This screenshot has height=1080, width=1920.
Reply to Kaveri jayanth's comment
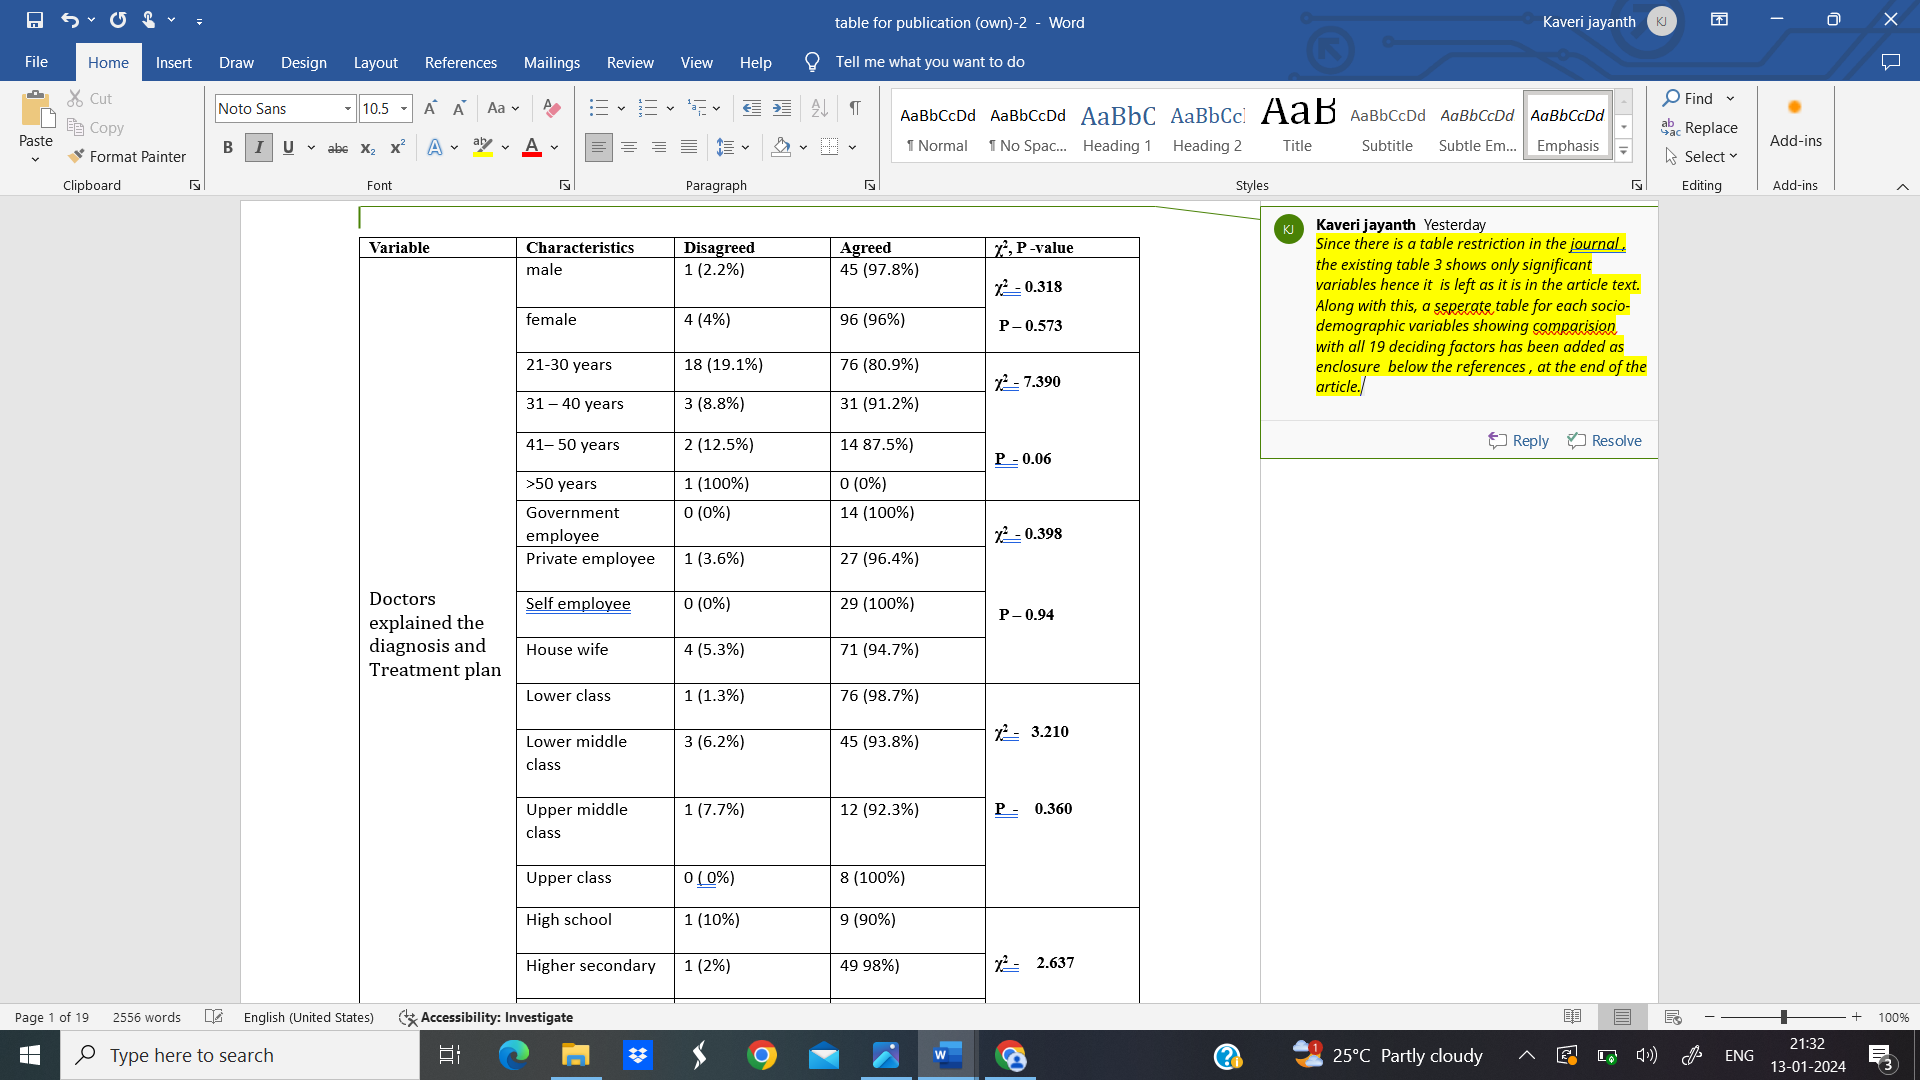point(1518,440)
